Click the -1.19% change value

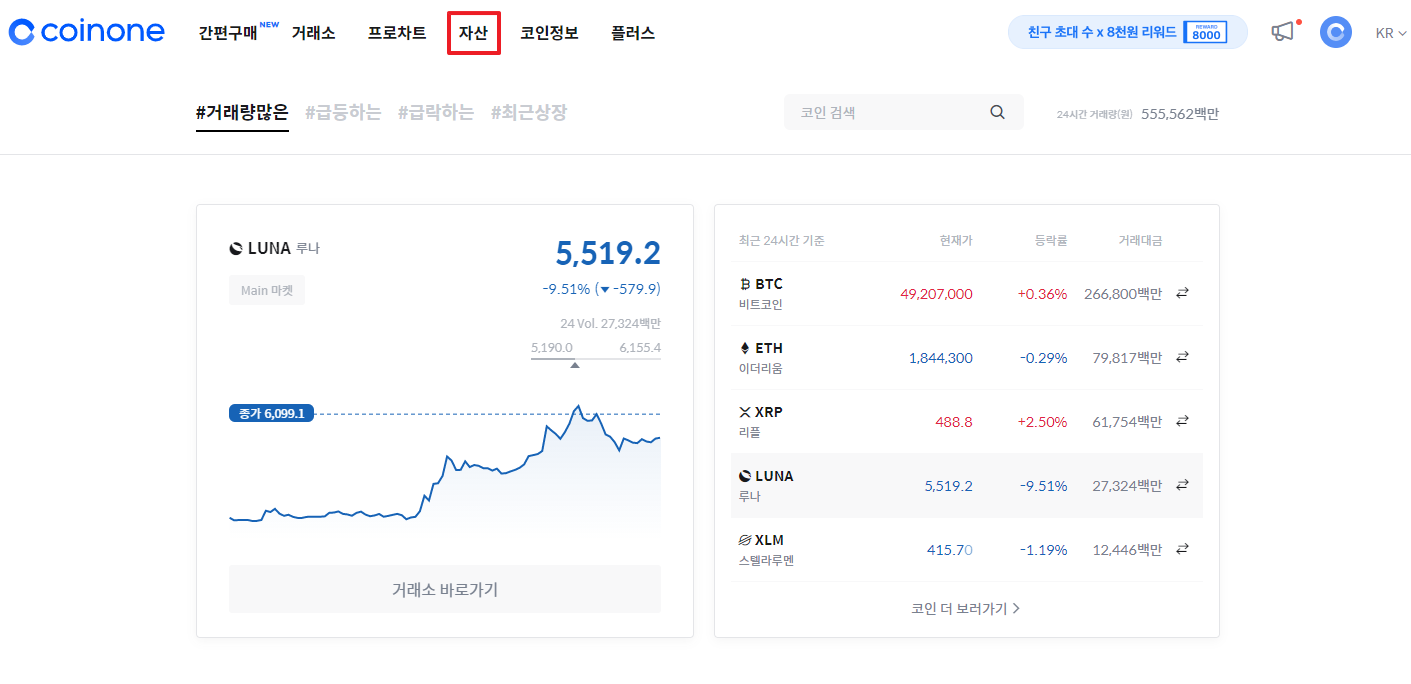tap(1043, 550)
